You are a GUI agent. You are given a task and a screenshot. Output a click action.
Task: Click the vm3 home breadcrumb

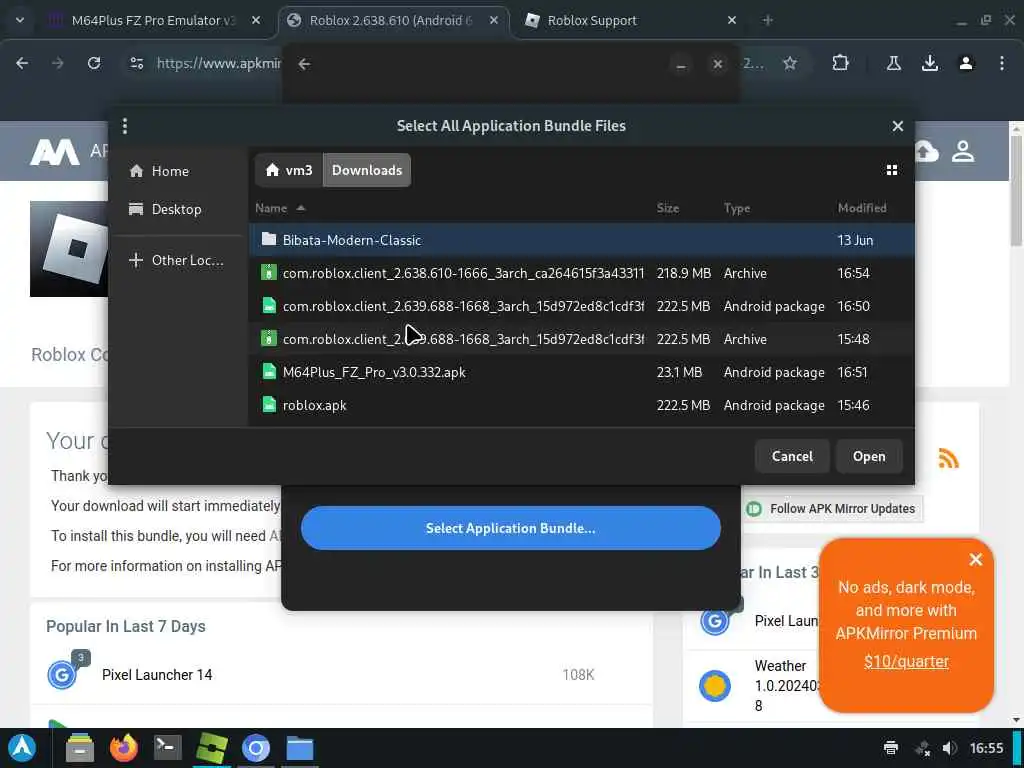point(289,170)
